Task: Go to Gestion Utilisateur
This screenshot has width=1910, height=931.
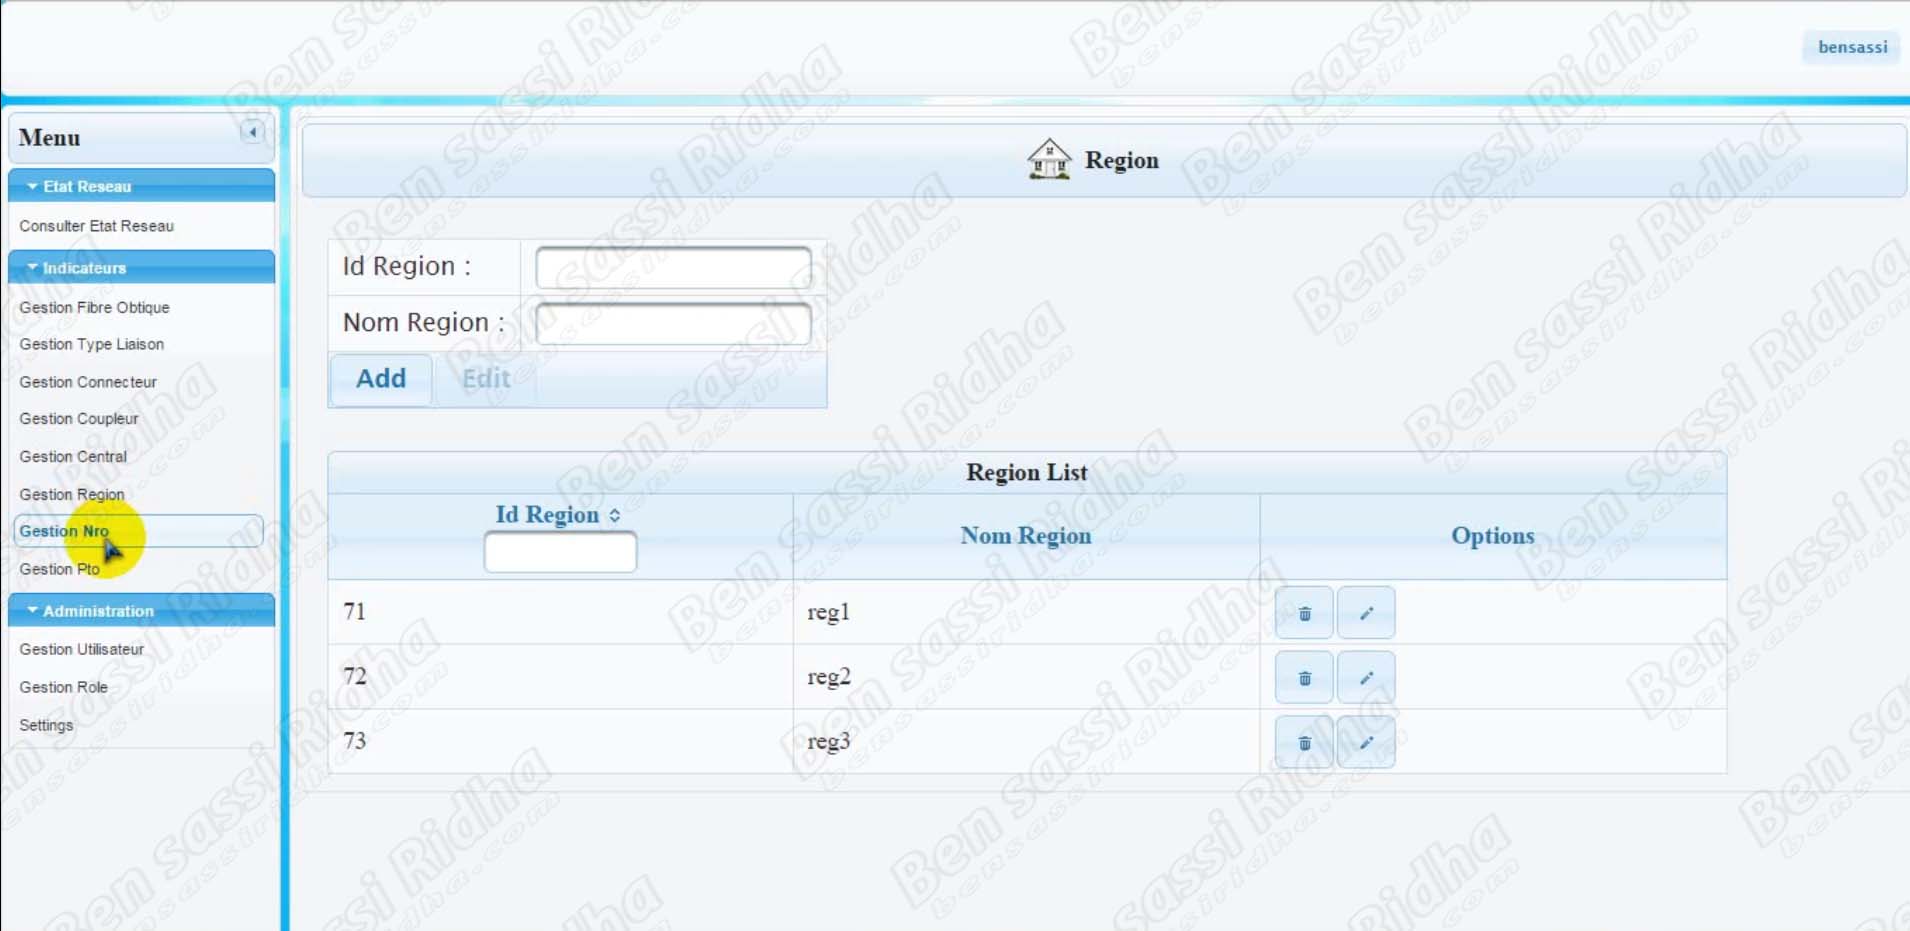Action: pos(81,650)
